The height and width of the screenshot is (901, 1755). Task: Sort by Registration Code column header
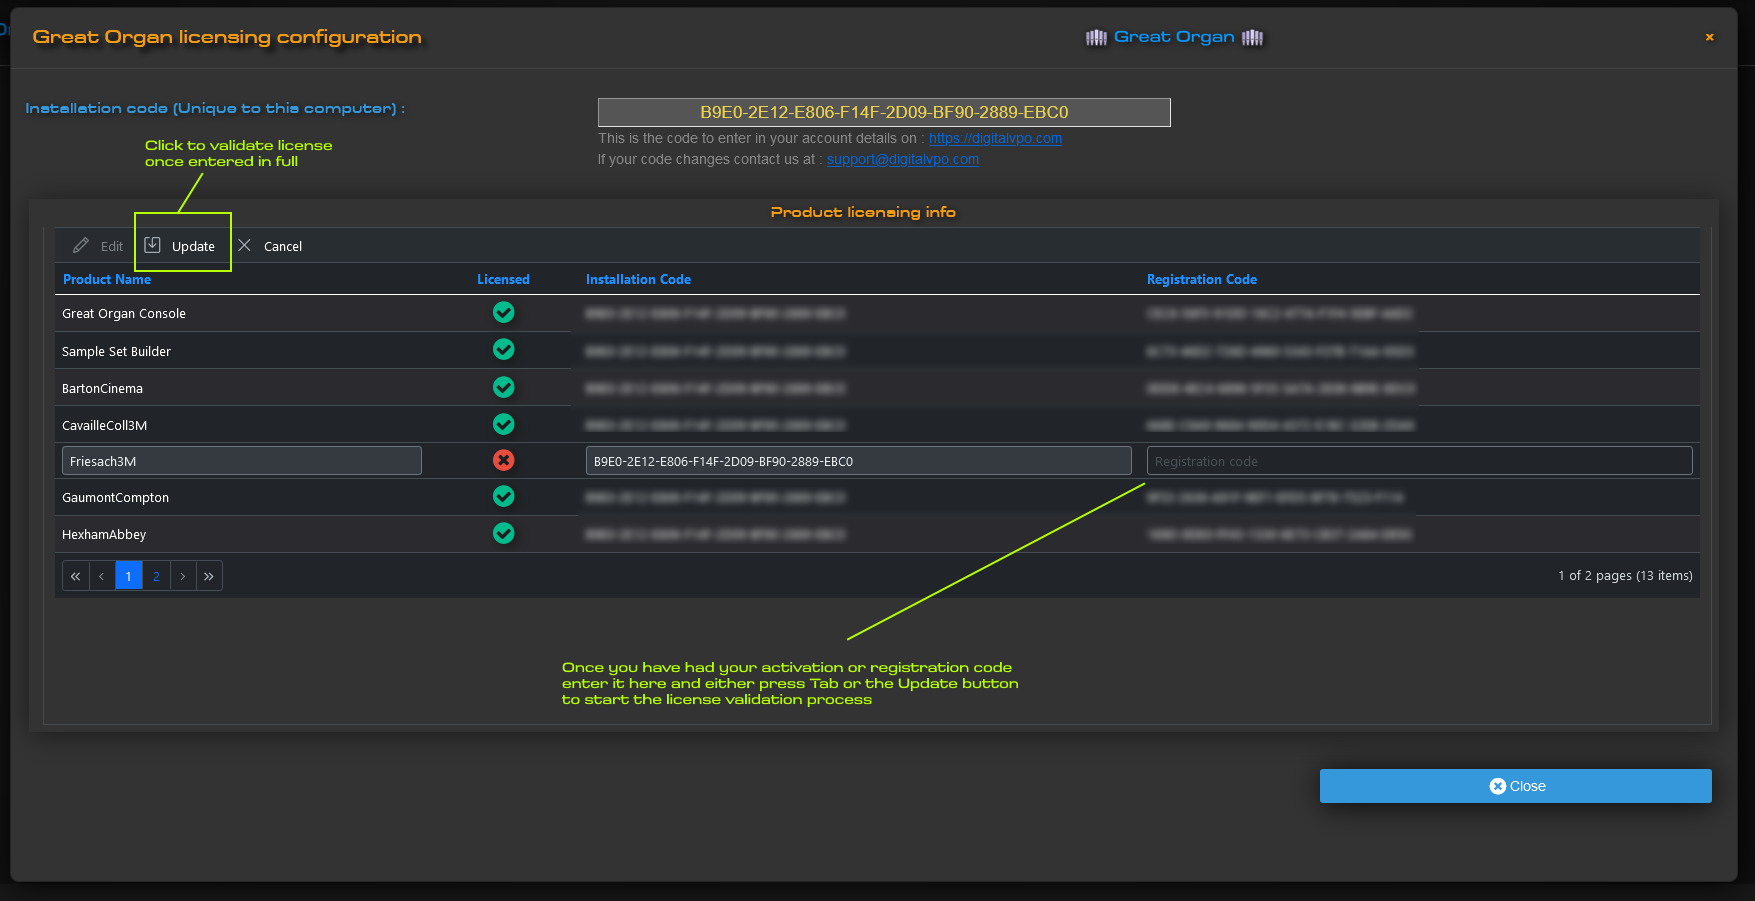click(x=1202, y=280)
